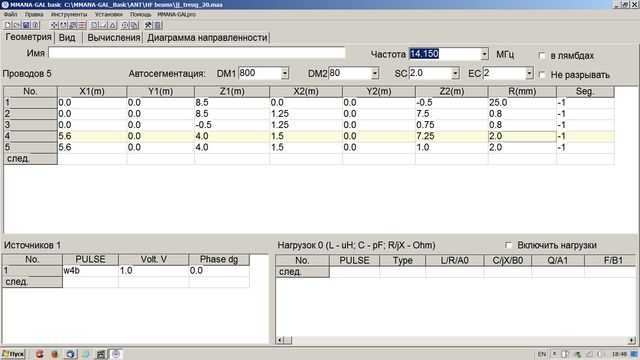Click the blank page wire-edit toolbar icon
The image size is (640, 360).
click(x=94, y=25)
